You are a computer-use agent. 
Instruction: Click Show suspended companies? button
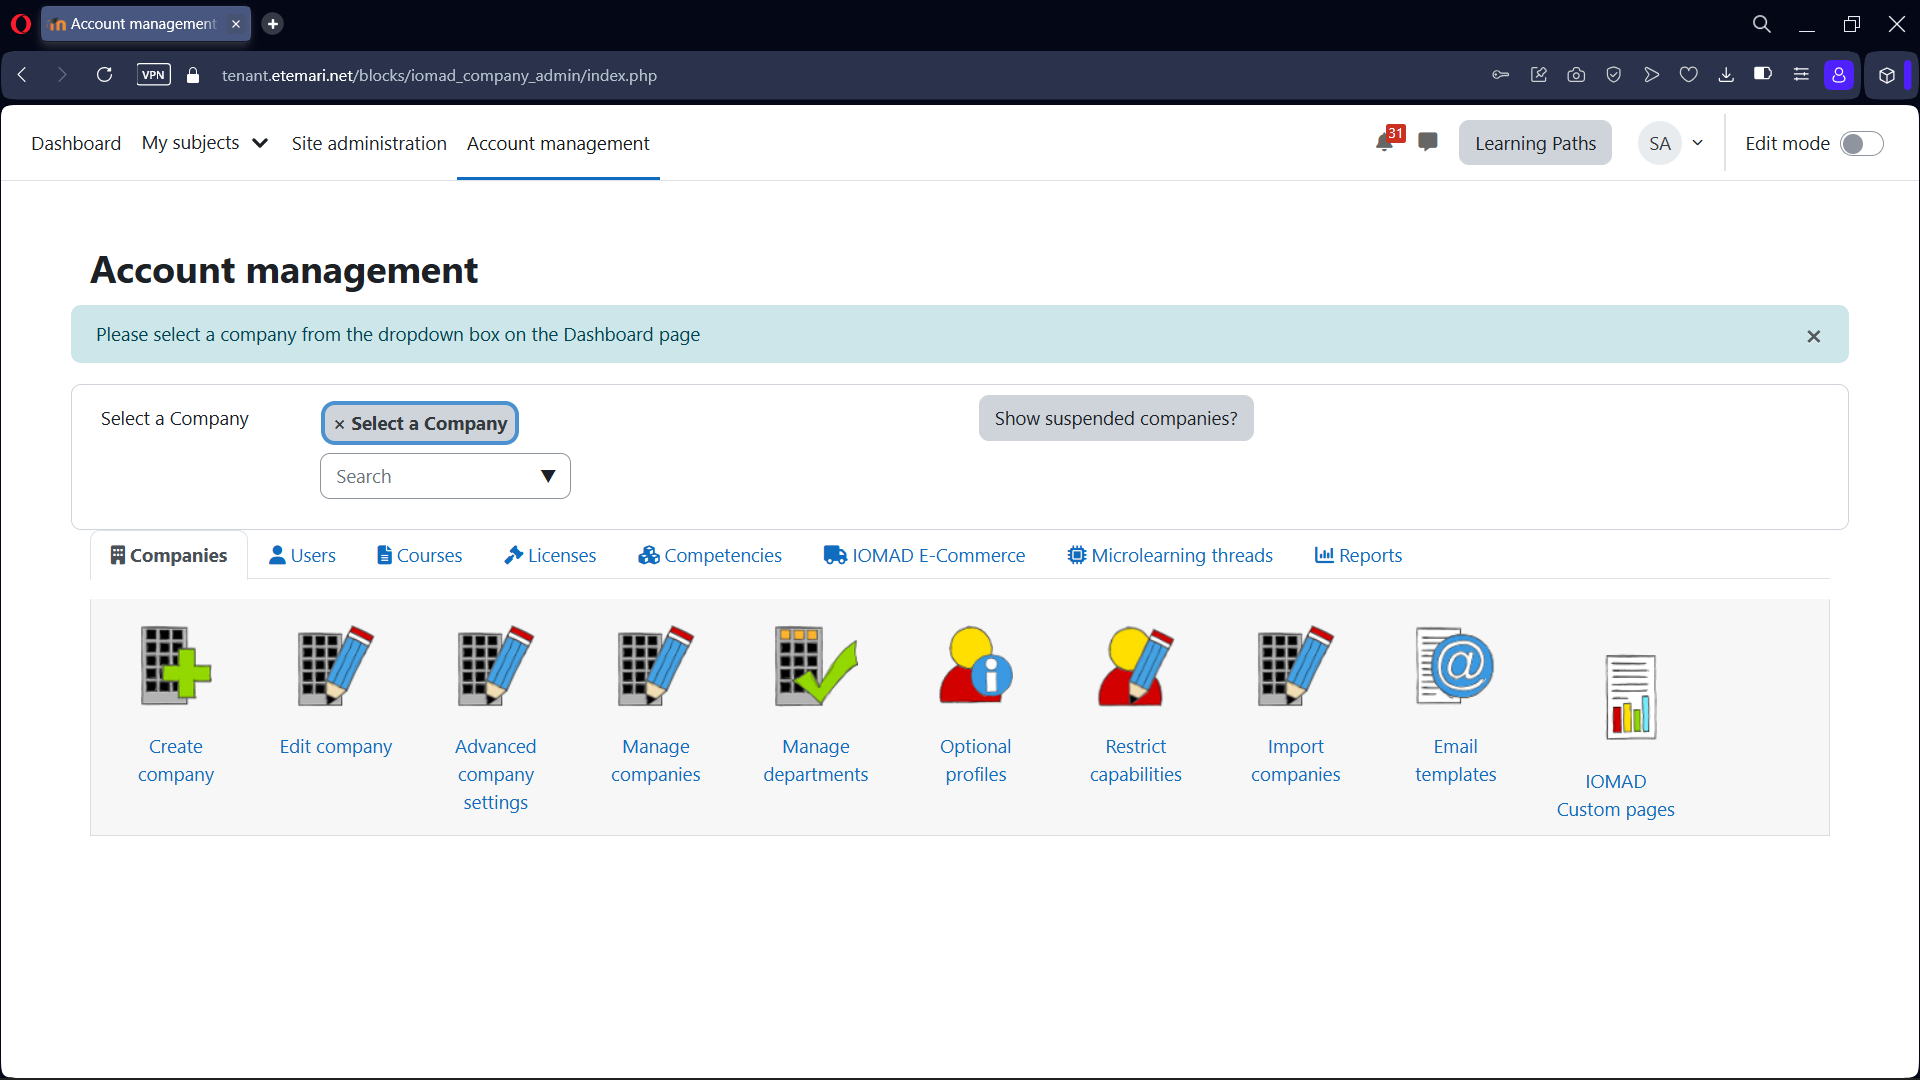1116,418
